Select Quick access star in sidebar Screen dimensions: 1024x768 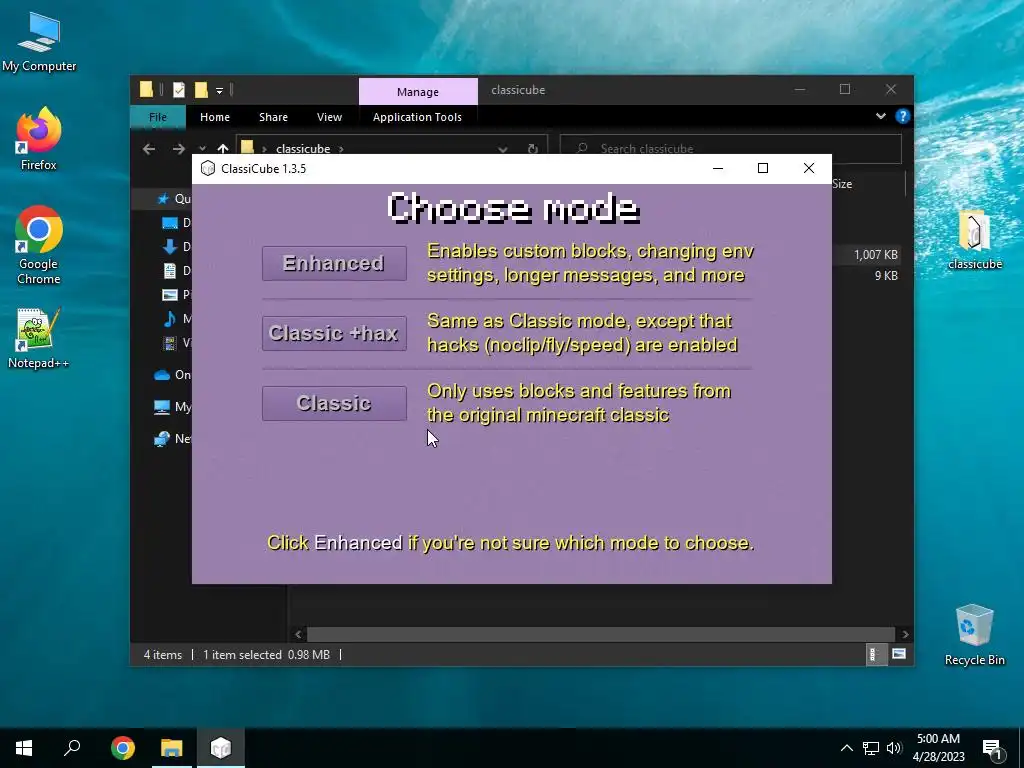point(163,199)
